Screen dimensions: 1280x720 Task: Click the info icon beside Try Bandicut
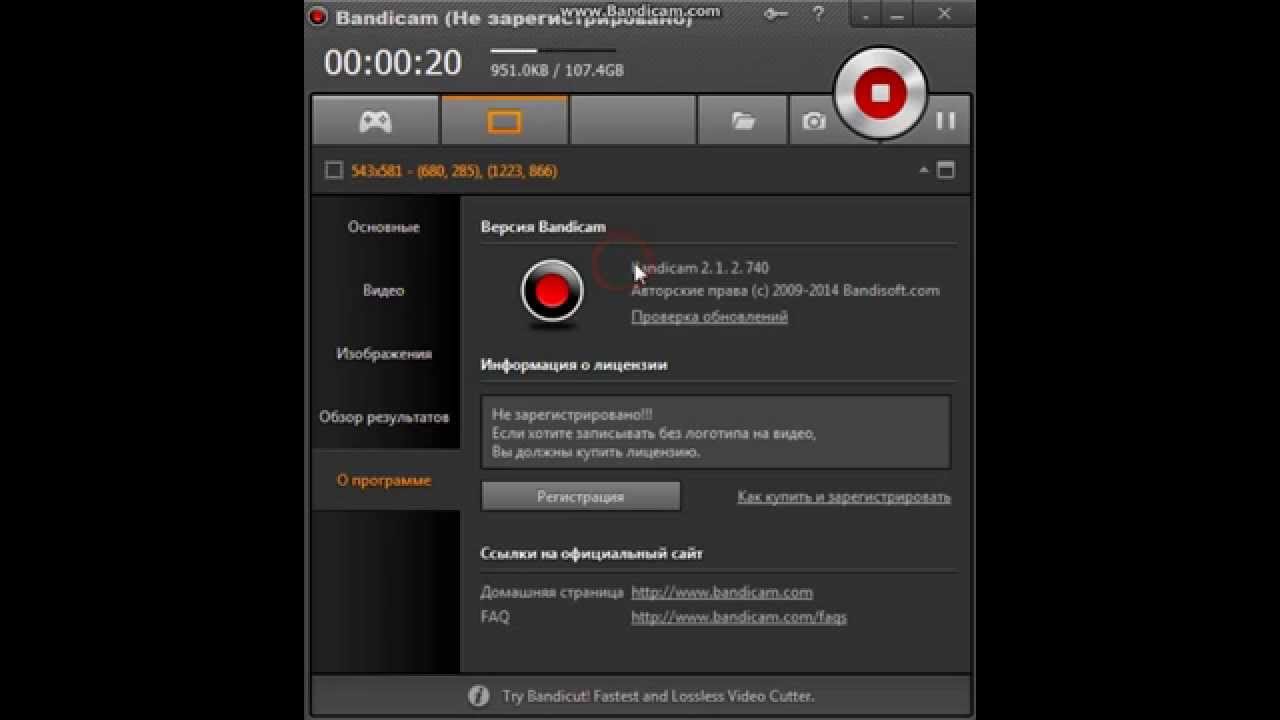(x=479, y=695)
